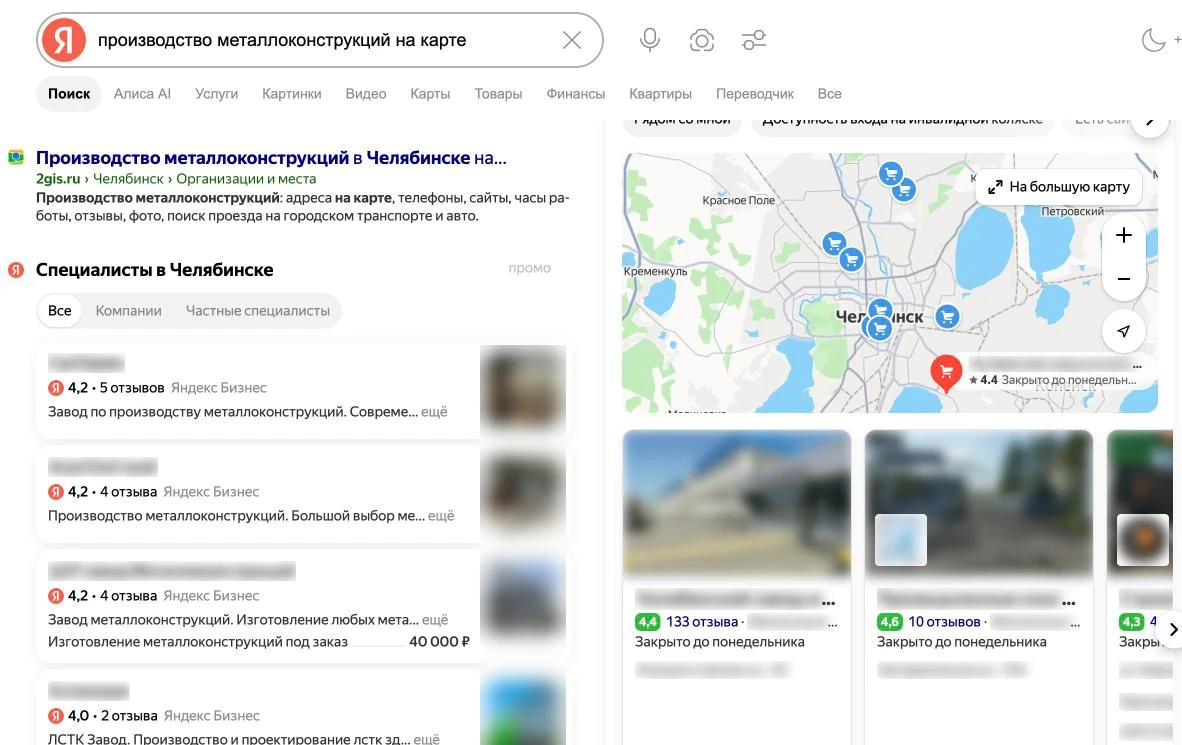This screenshot has height=745, width=1182.
Task: Filter by Частные специалисты
Action: [258, 311]
